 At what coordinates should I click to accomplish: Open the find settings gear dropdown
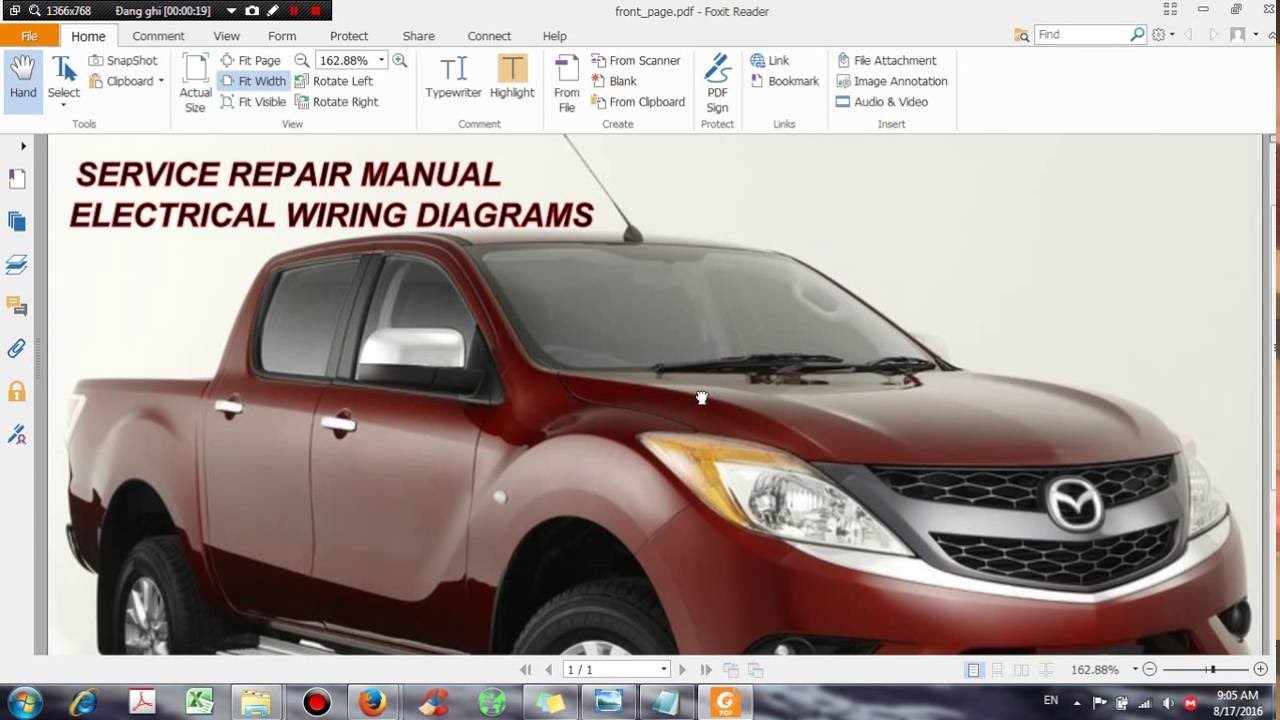(1163, 35)
